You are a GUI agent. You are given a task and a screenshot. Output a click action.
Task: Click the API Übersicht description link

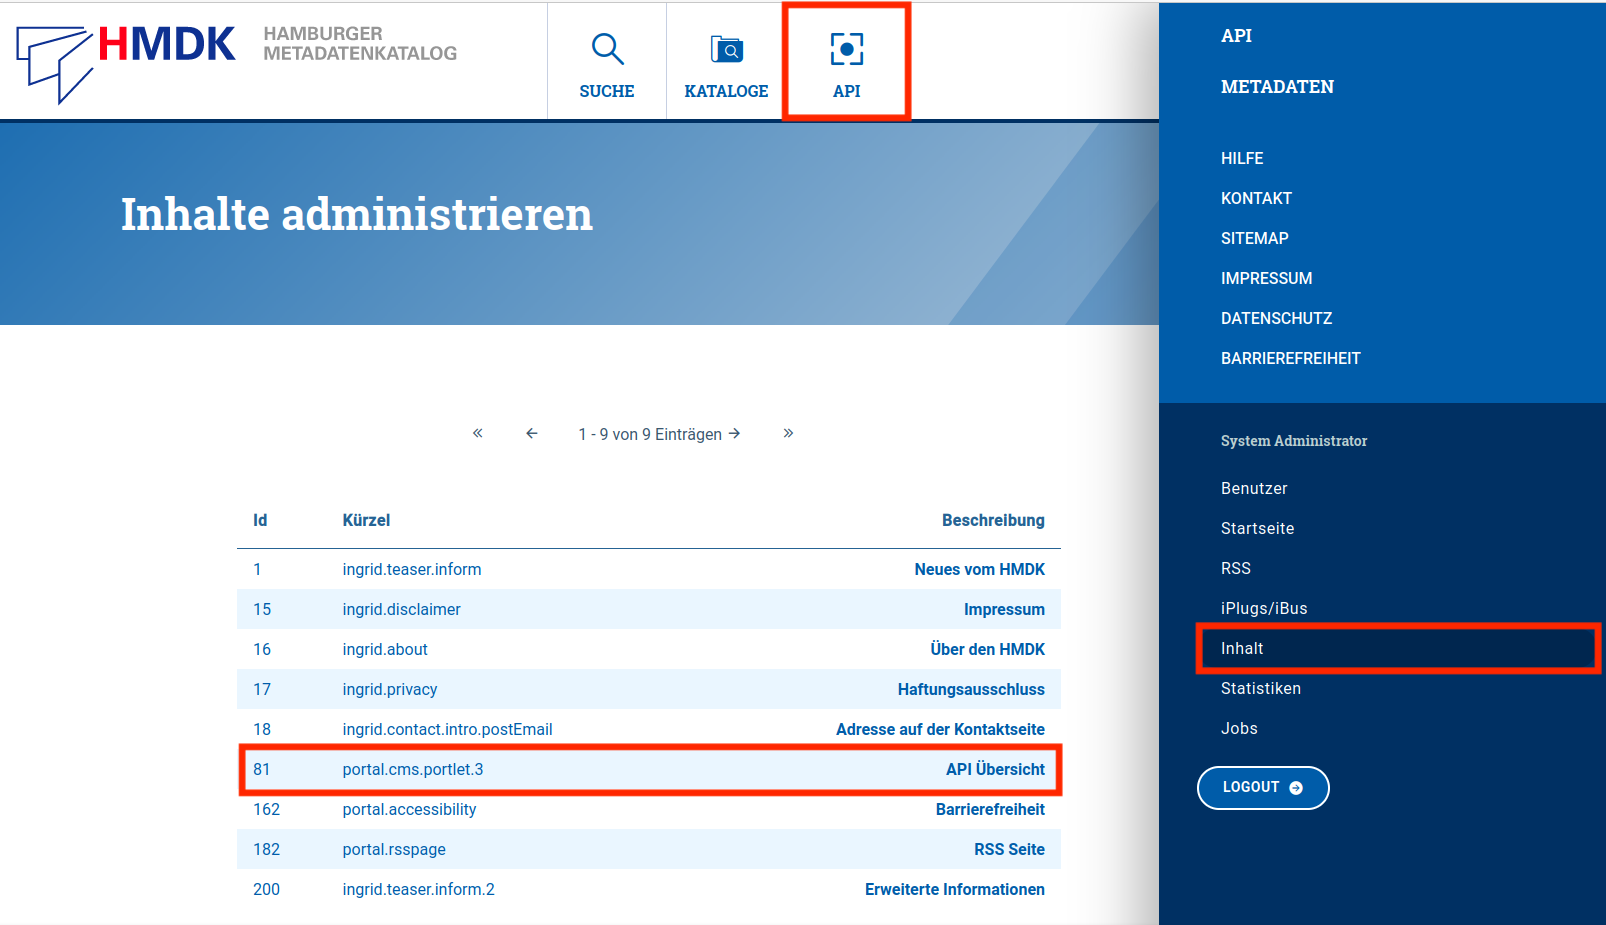(x=994, y=769)
